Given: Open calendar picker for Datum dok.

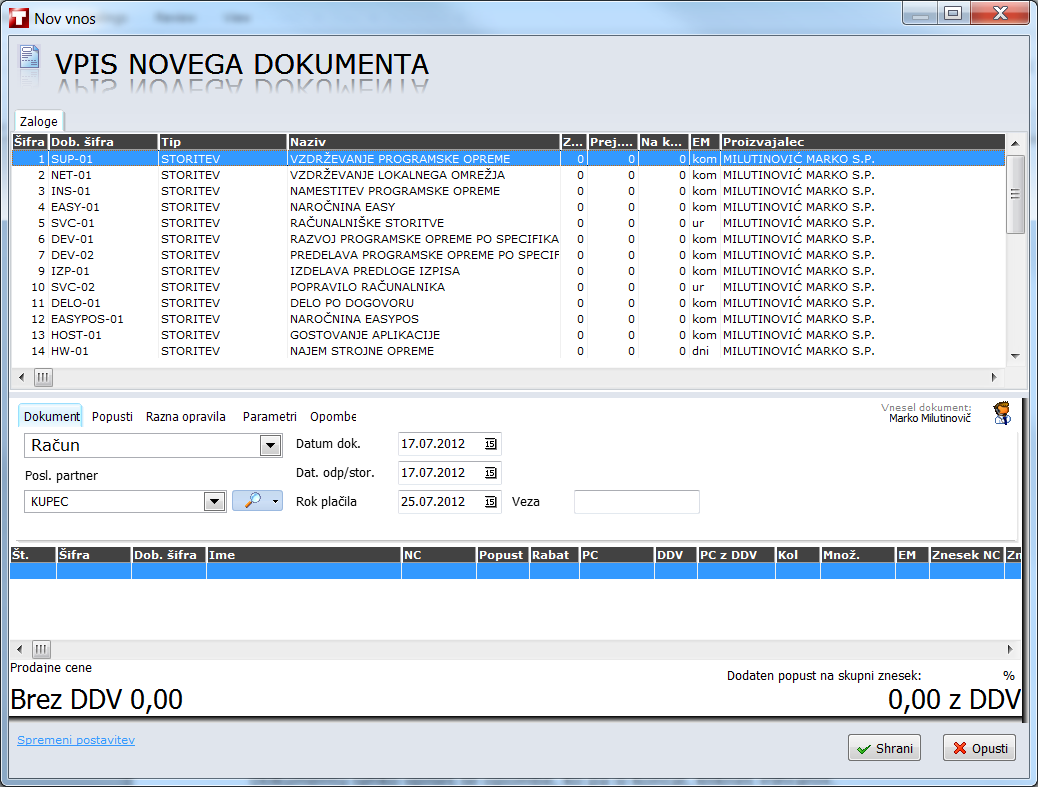Looking at the screenshot, I should click(x=491, y=444).
